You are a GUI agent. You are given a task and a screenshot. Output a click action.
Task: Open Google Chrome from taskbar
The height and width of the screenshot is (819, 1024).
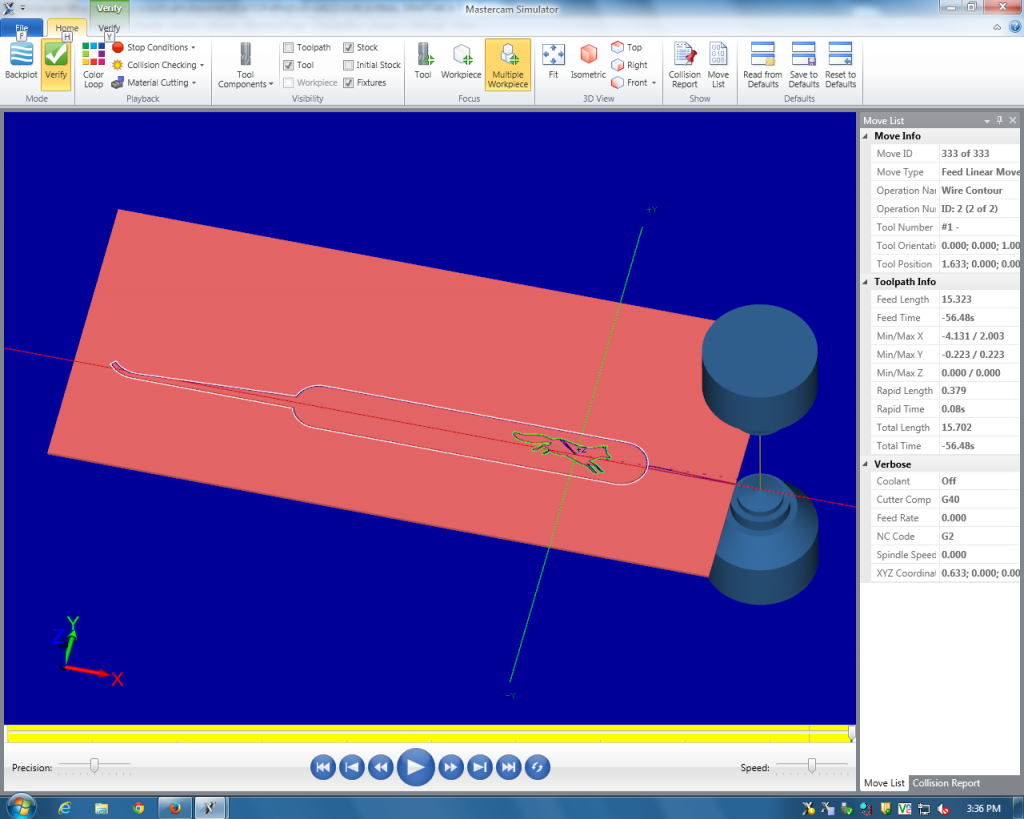pos(138,808)
